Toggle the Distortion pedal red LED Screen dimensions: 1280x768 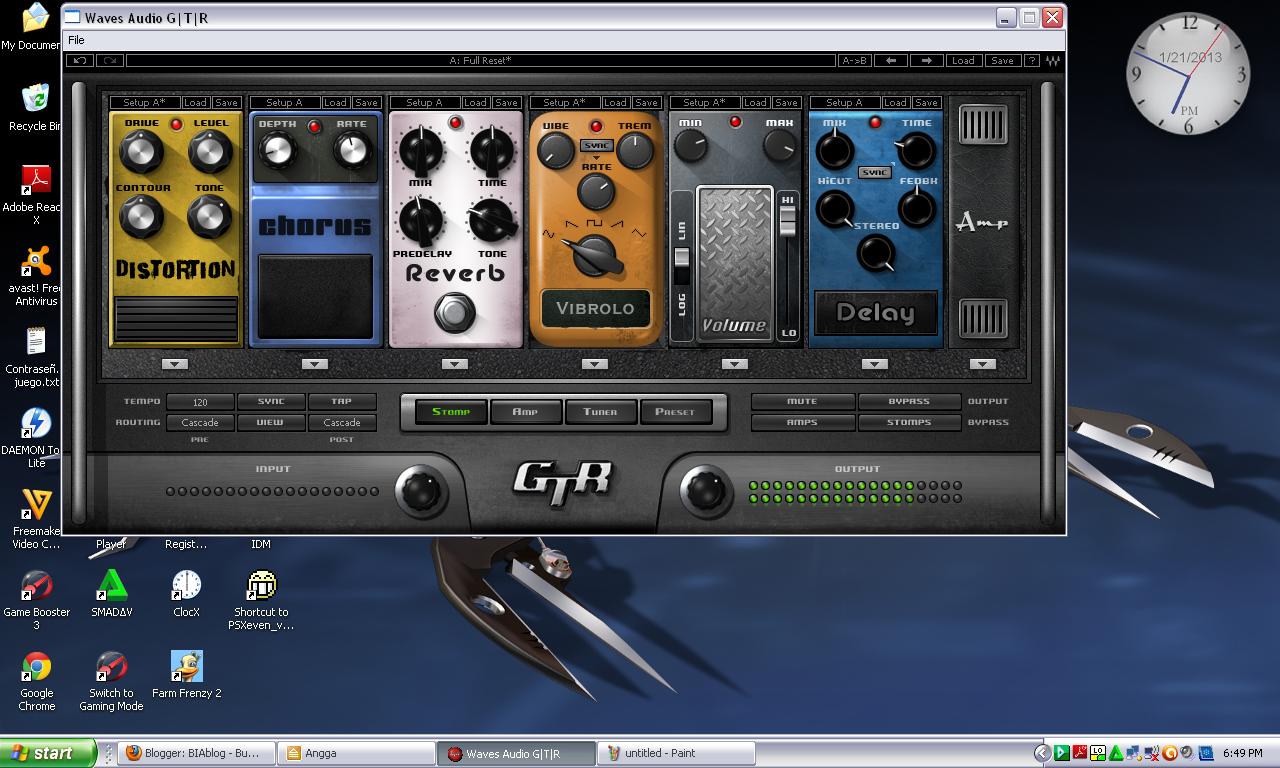176,124
